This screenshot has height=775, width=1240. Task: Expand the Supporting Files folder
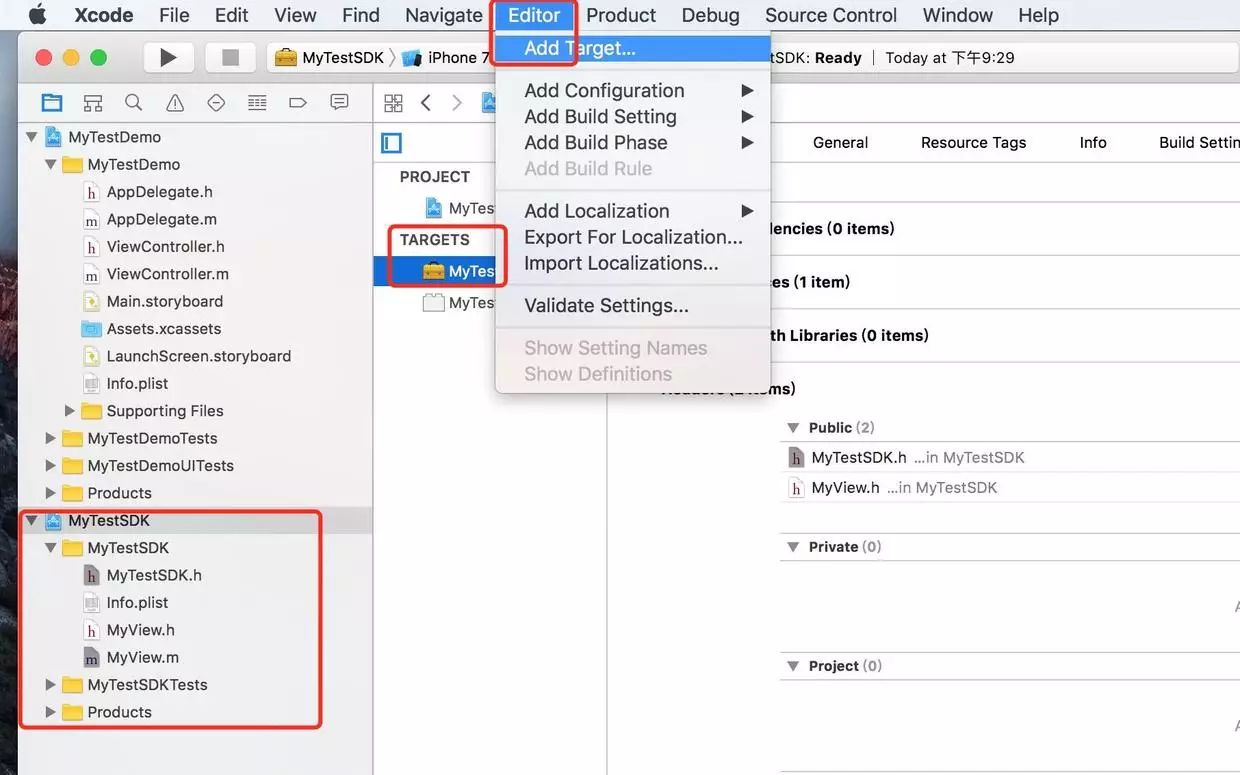[x=69, y=411]
